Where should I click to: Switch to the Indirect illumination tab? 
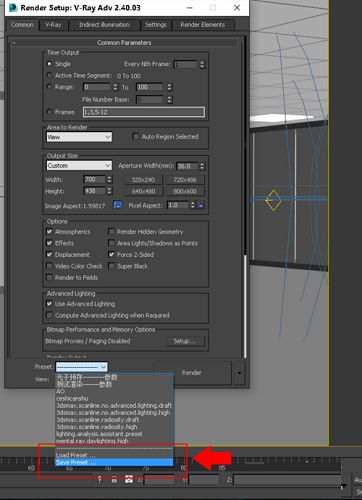(104, 25)
